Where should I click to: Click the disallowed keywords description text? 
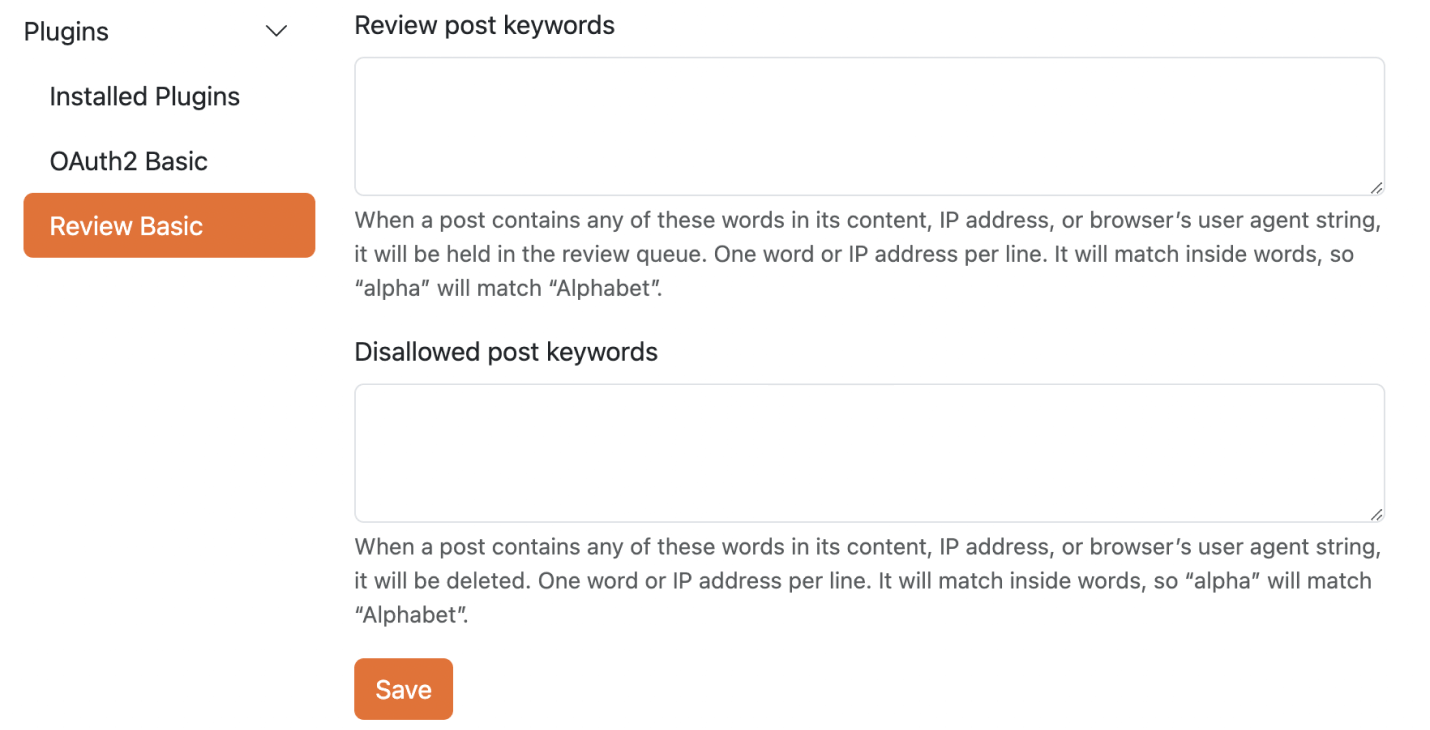point(868,580)
